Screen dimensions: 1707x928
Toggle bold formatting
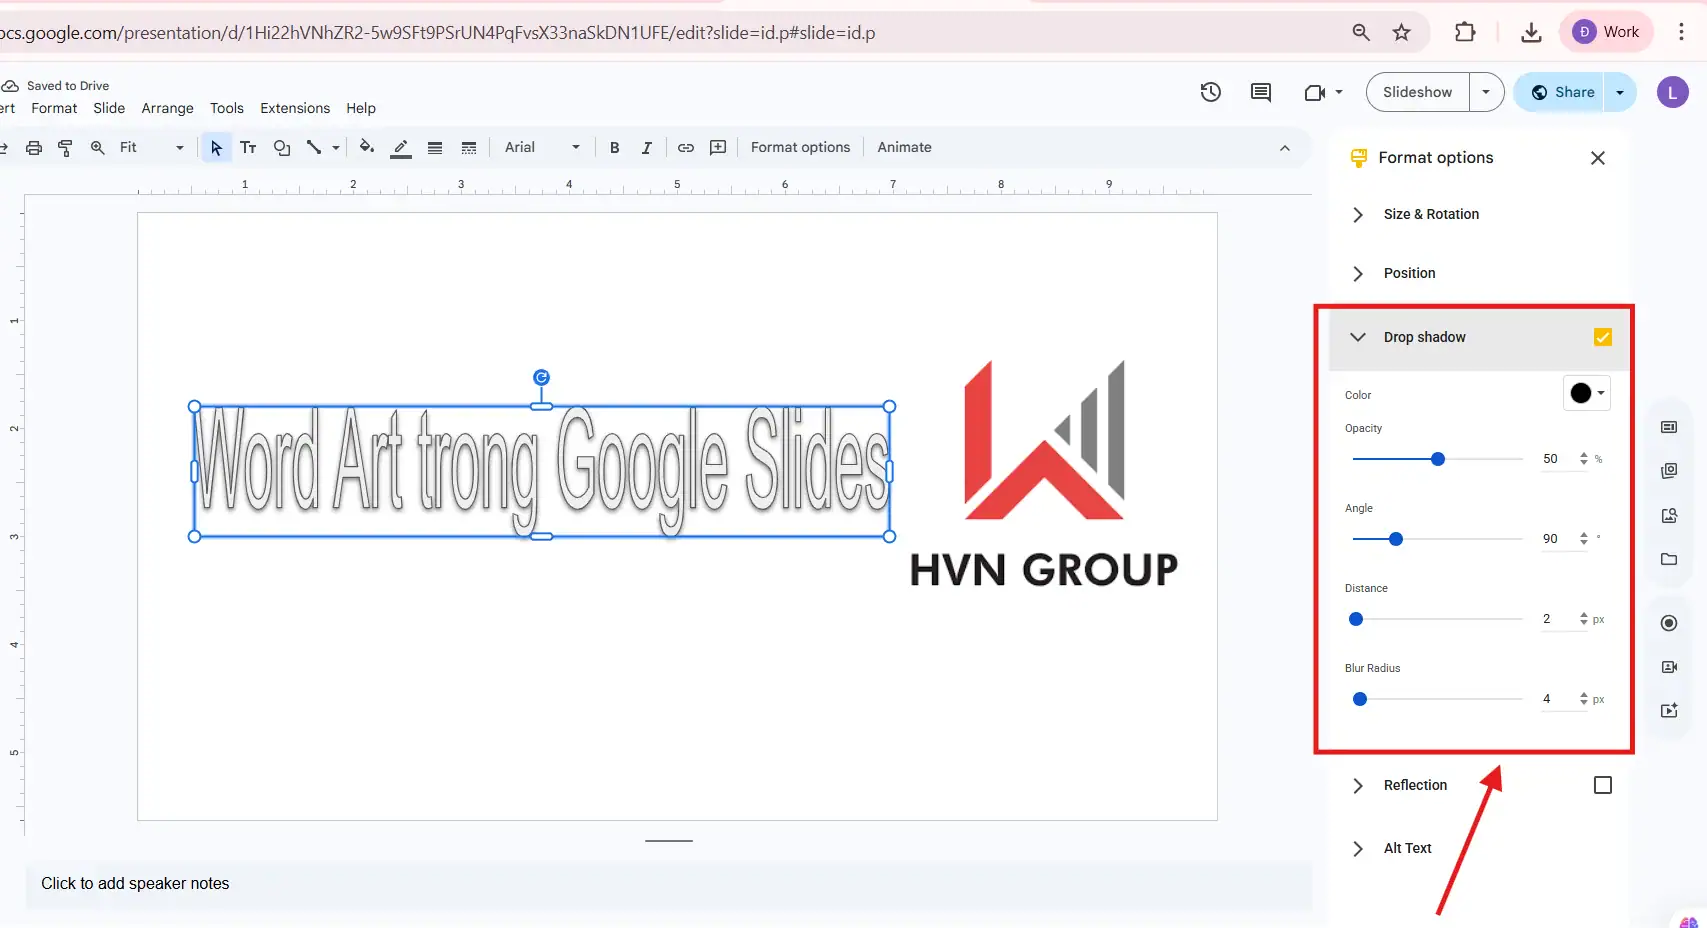[x=614, y=147]
